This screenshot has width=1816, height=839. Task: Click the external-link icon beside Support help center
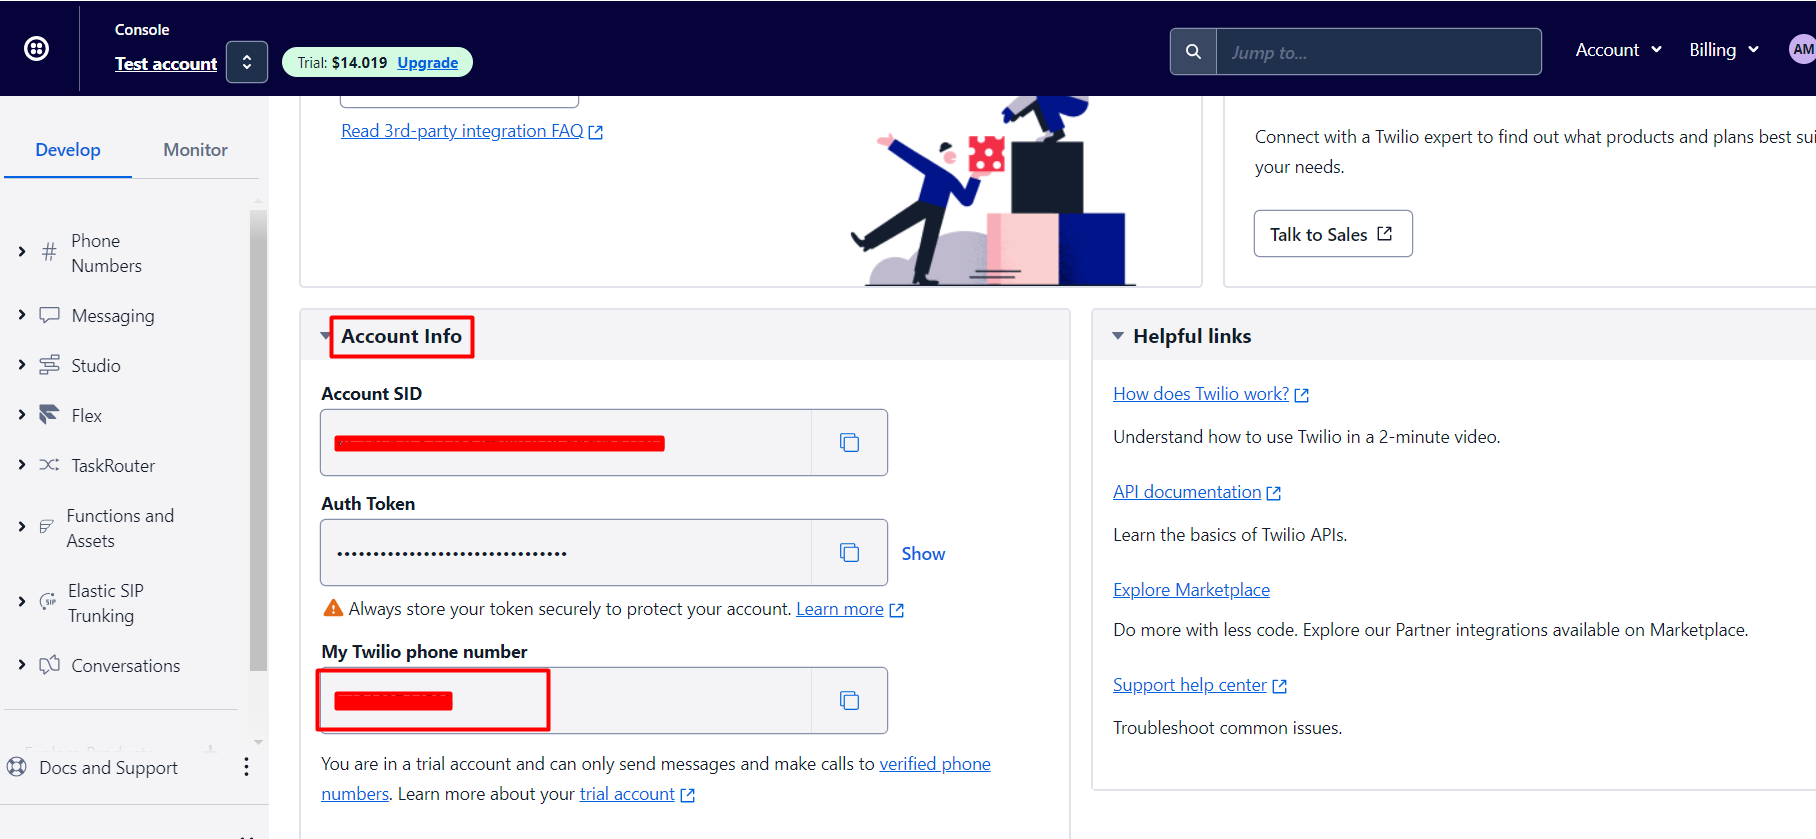tap(1279, 686)
